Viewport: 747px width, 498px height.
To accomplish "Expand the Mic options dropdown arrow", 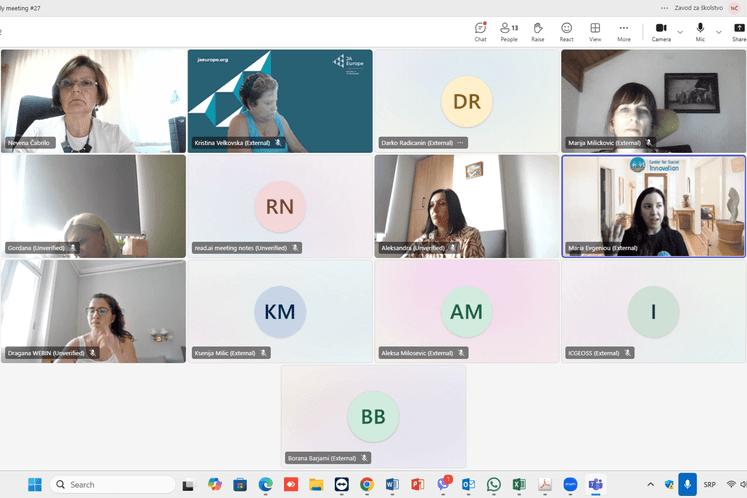I will (719, 32).
